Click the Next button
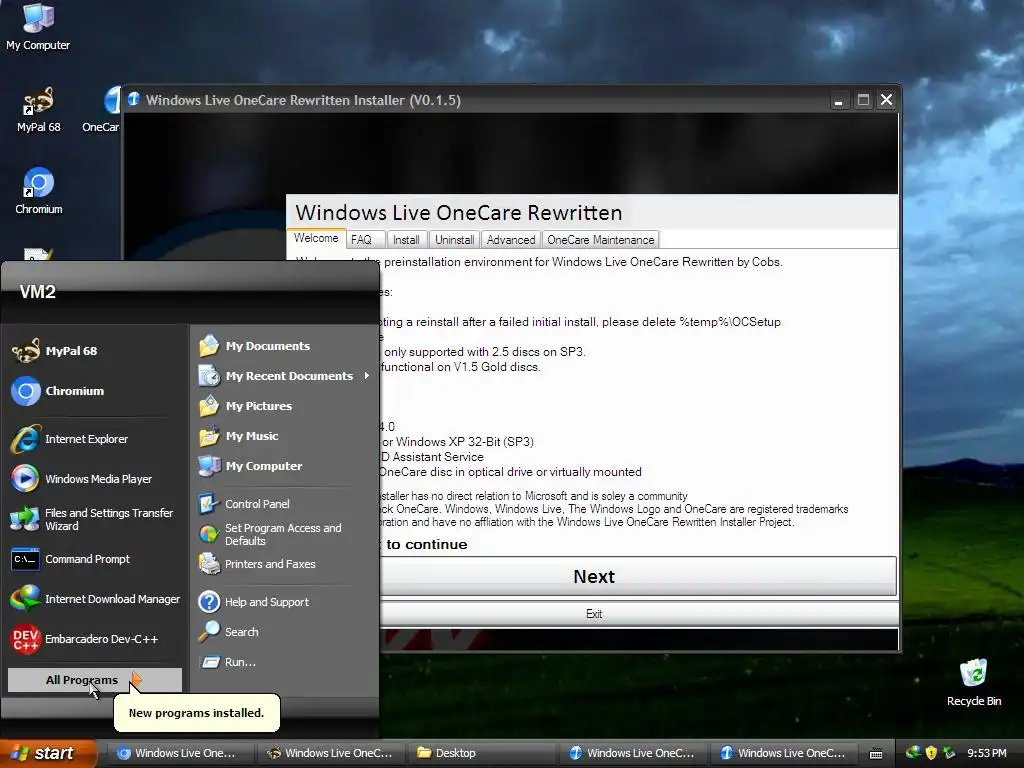Viewport: 1024px width, 768px height. [638, 577]
